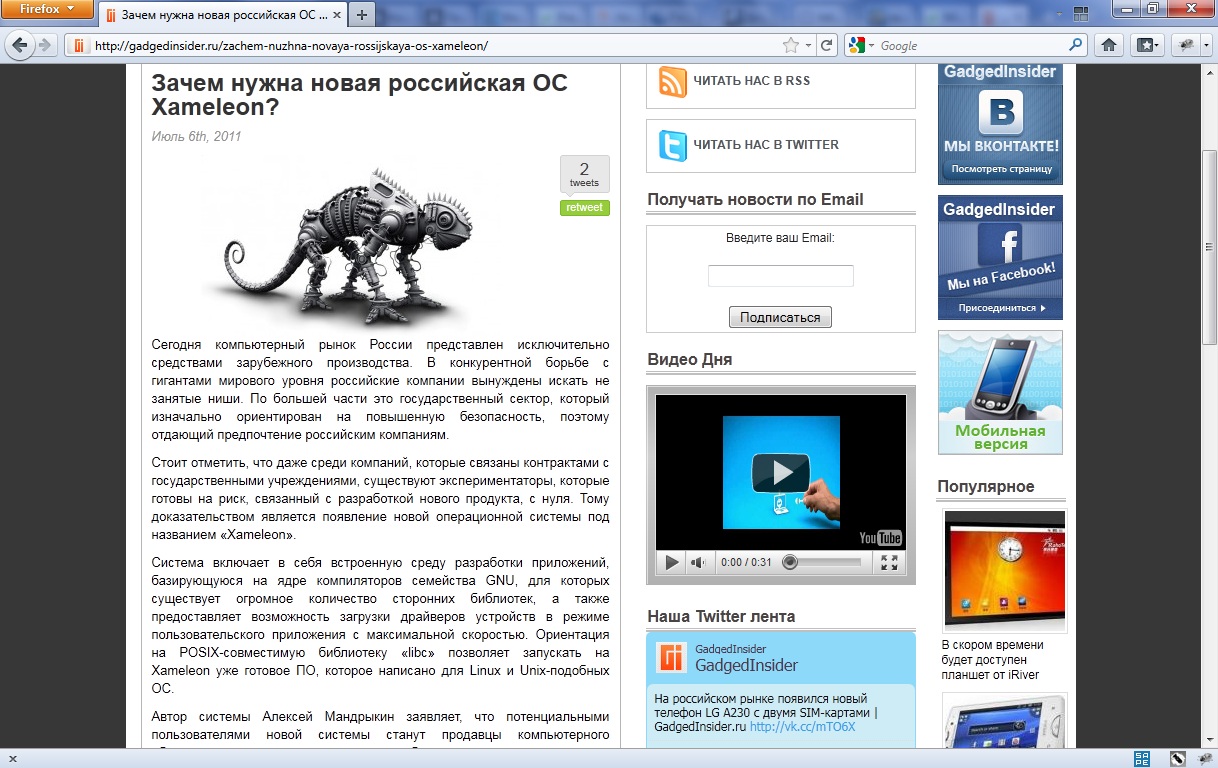This screenshot has height=768, width=1218.
Task: Click the "Популярное" heading
Action: point(986,487)
